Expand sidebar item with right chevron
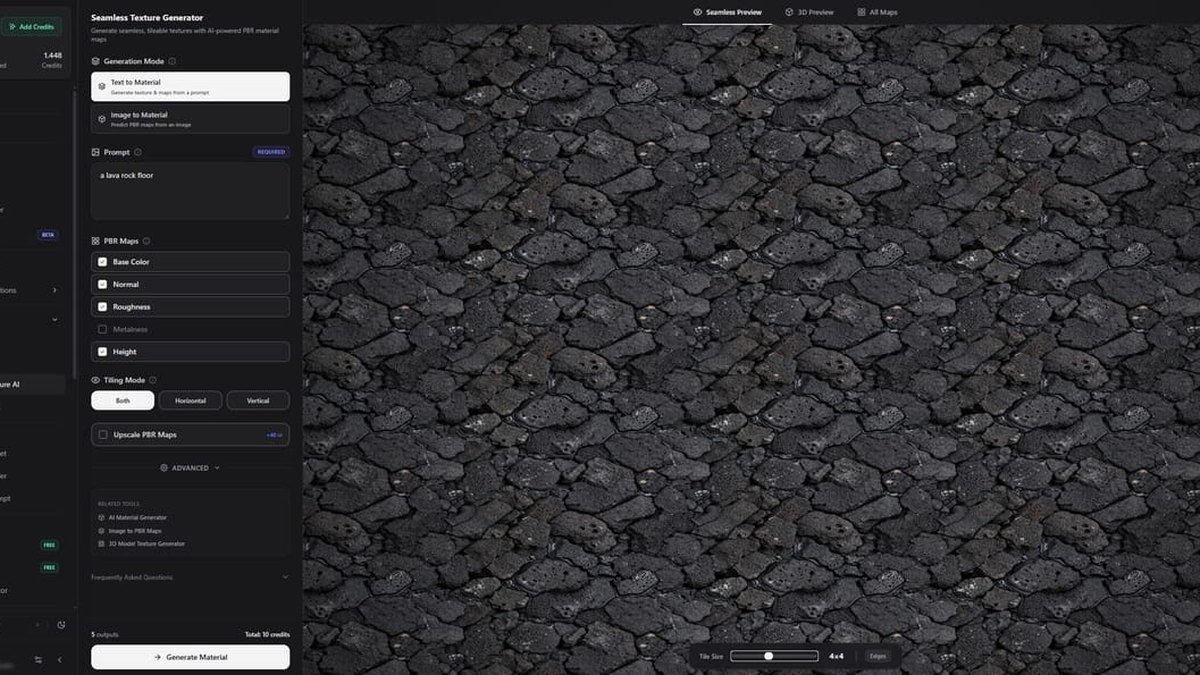The width and height of the screenshot is (1200, 675). (x=54, y=290)
